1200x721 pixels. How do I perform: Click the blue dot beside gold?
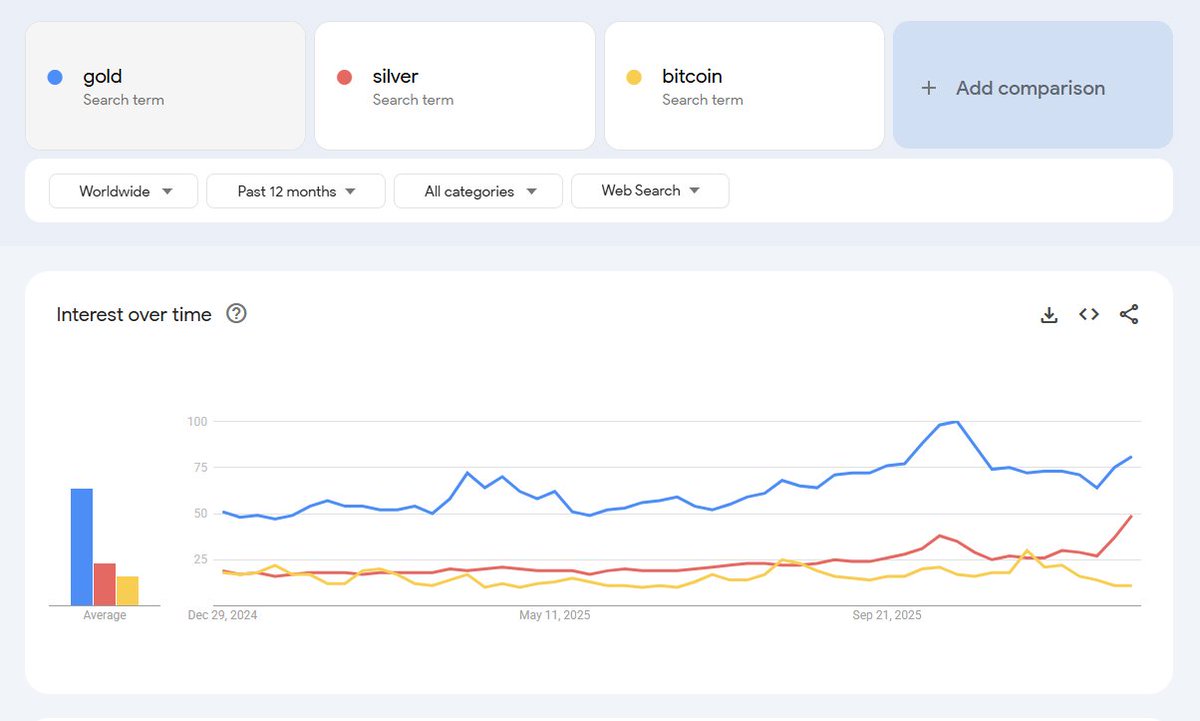point(55,77)
